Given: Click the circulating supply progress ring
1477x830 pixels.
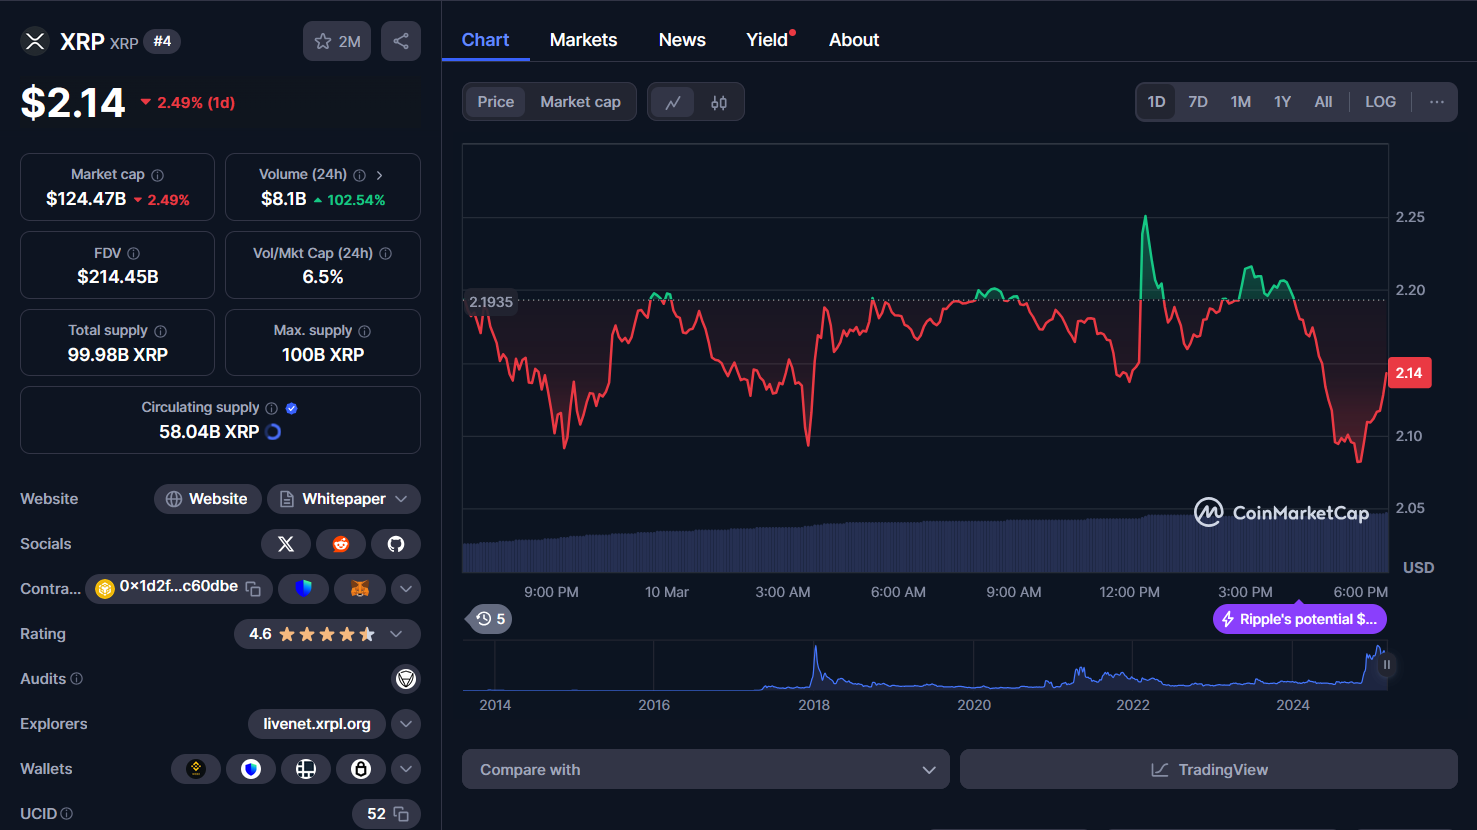Looking at the screenshot, I should 273,432.
